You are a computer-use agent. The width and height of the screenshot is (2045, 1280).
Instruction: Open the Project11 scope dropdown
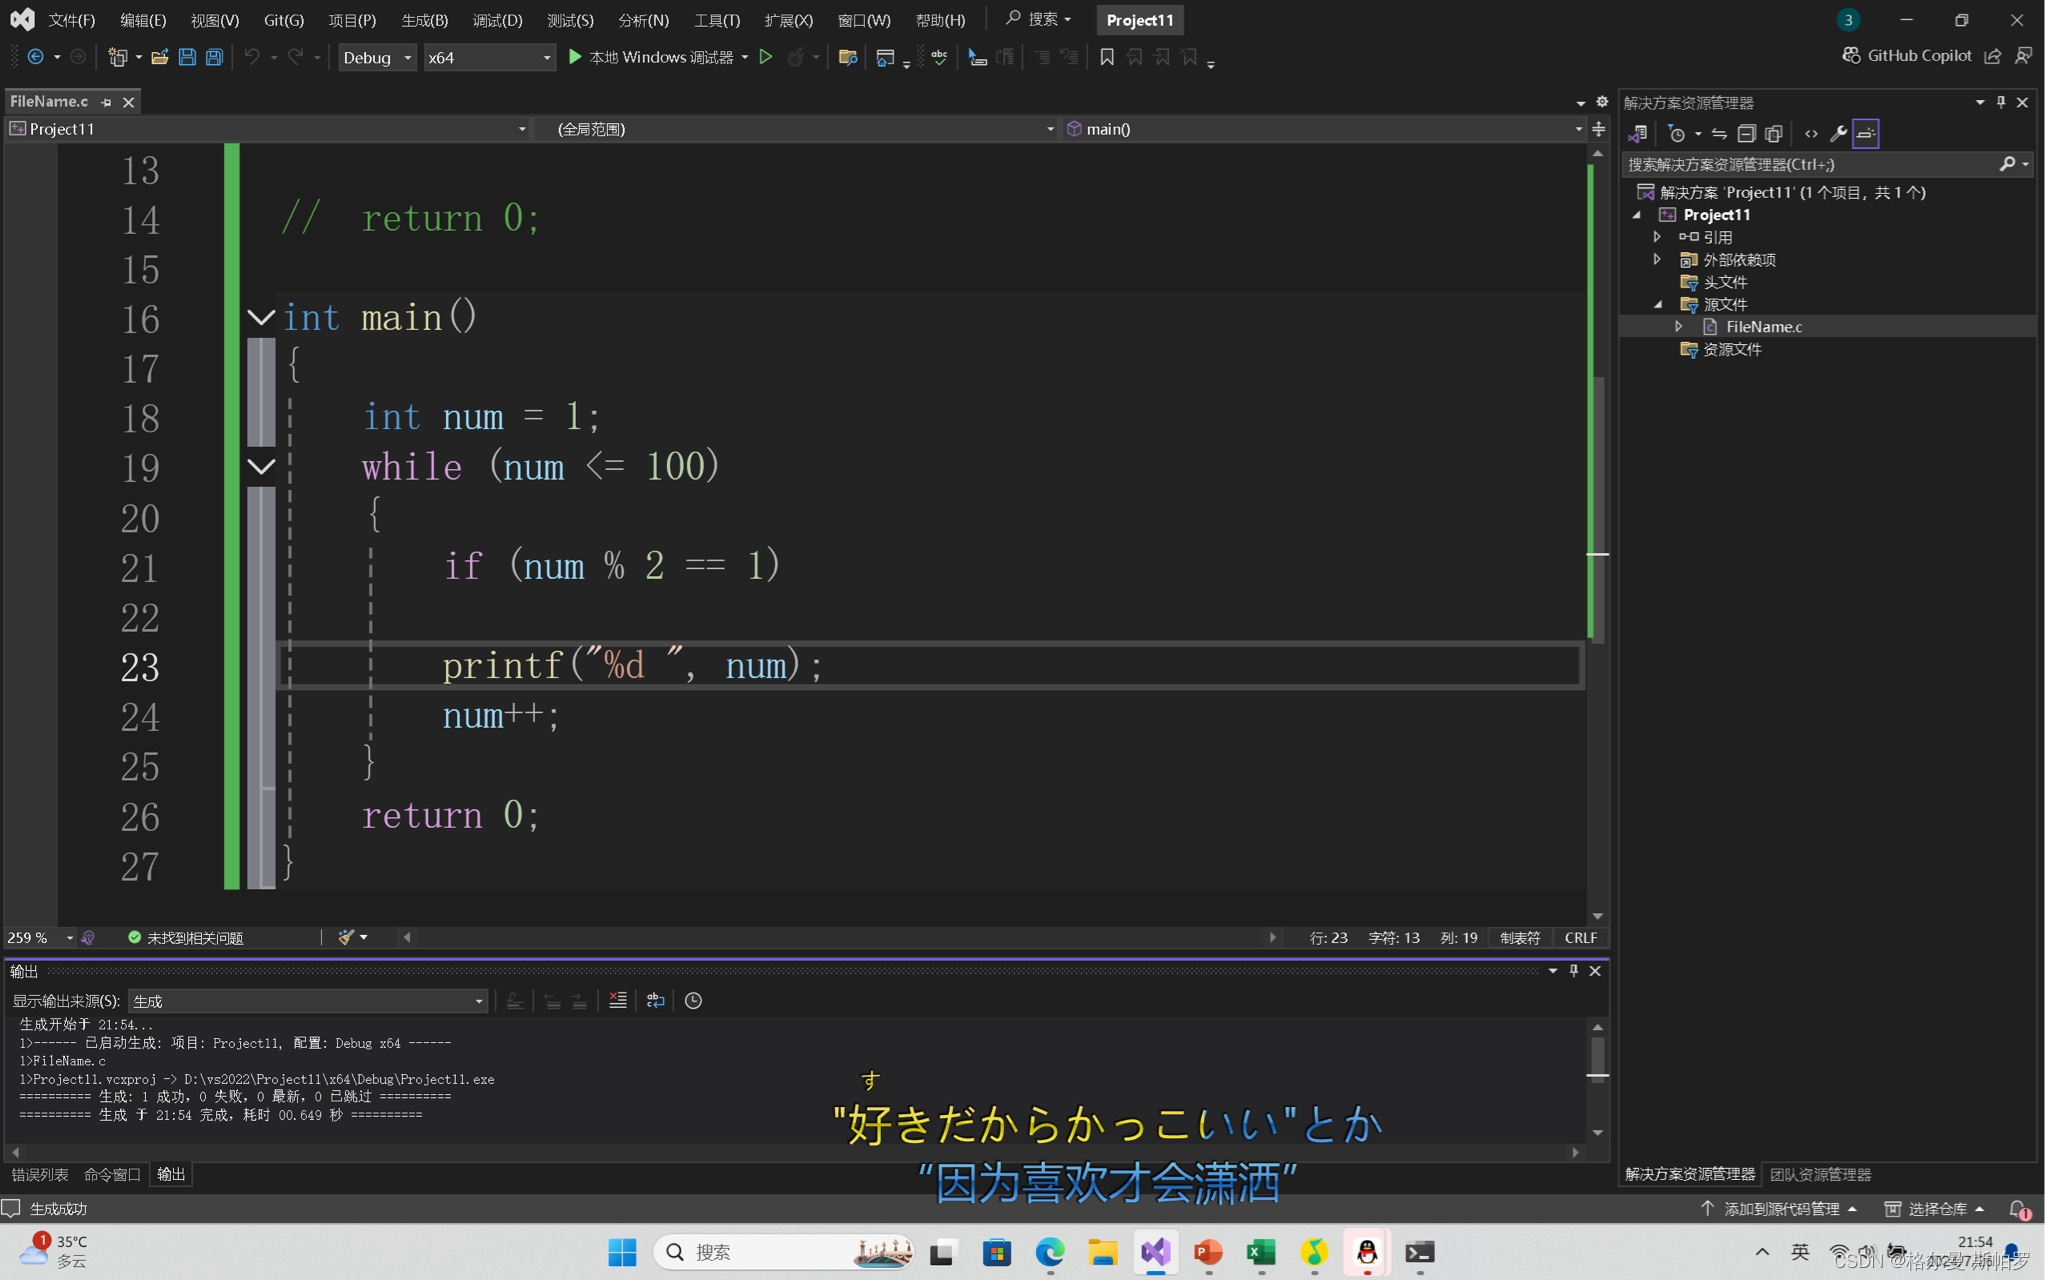[x=267, y=129]
